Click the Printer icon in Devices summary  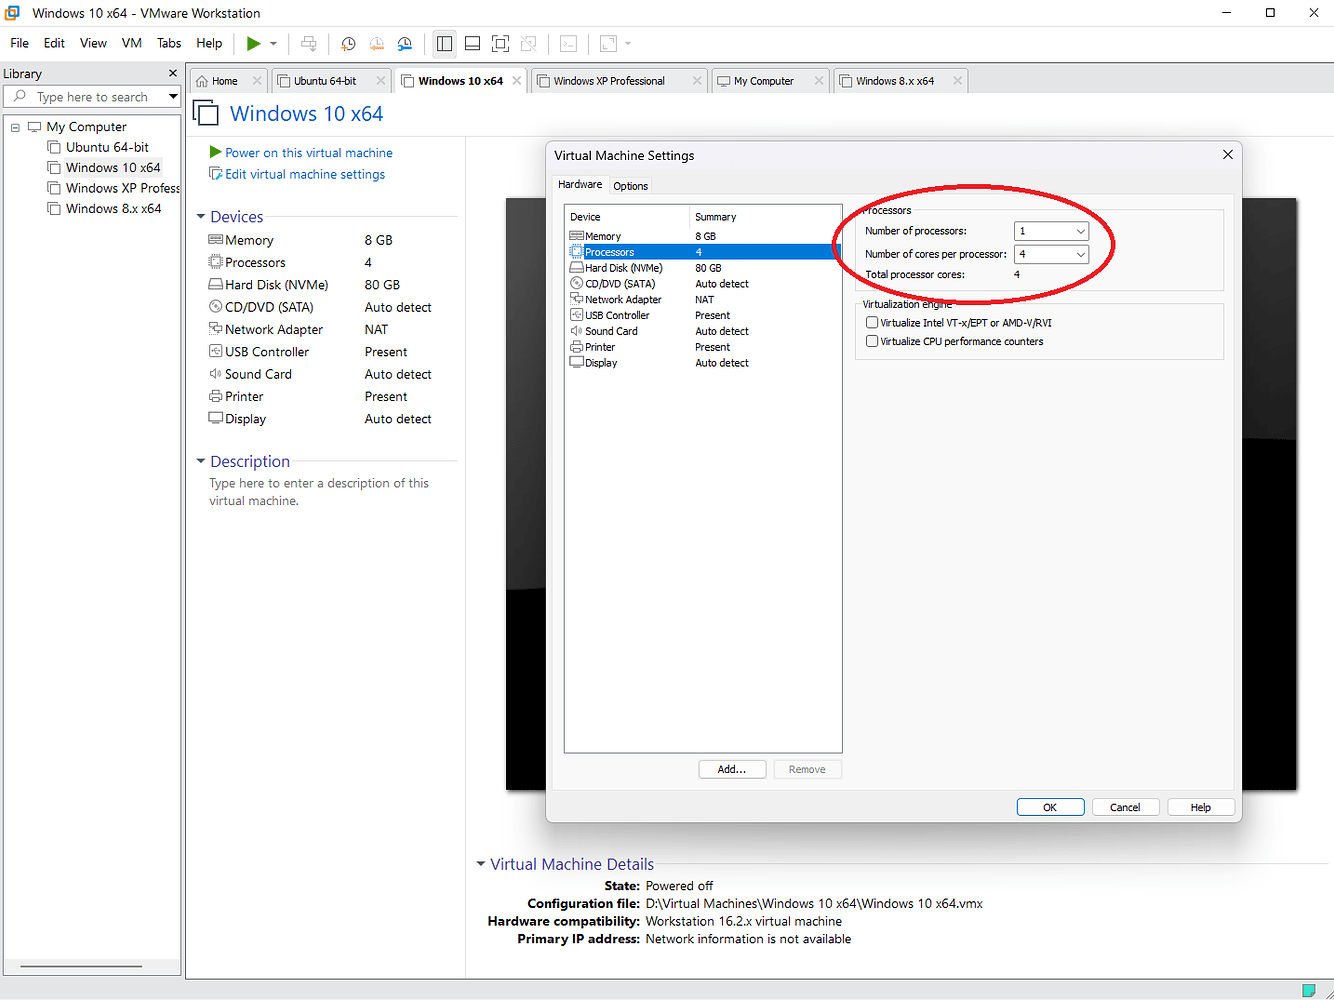pyautogui.click(x=215, y=396)
